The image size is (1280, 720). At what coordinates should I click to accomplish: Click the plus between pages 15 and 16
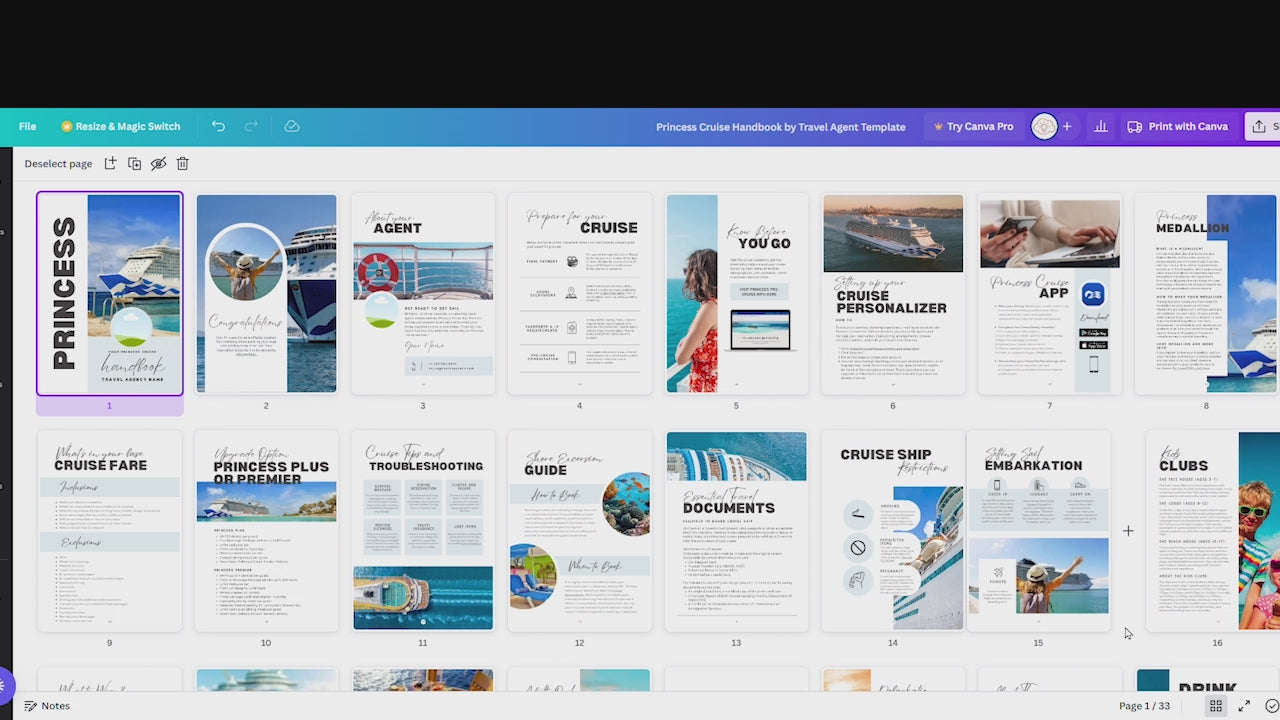tap(1128, 531)
